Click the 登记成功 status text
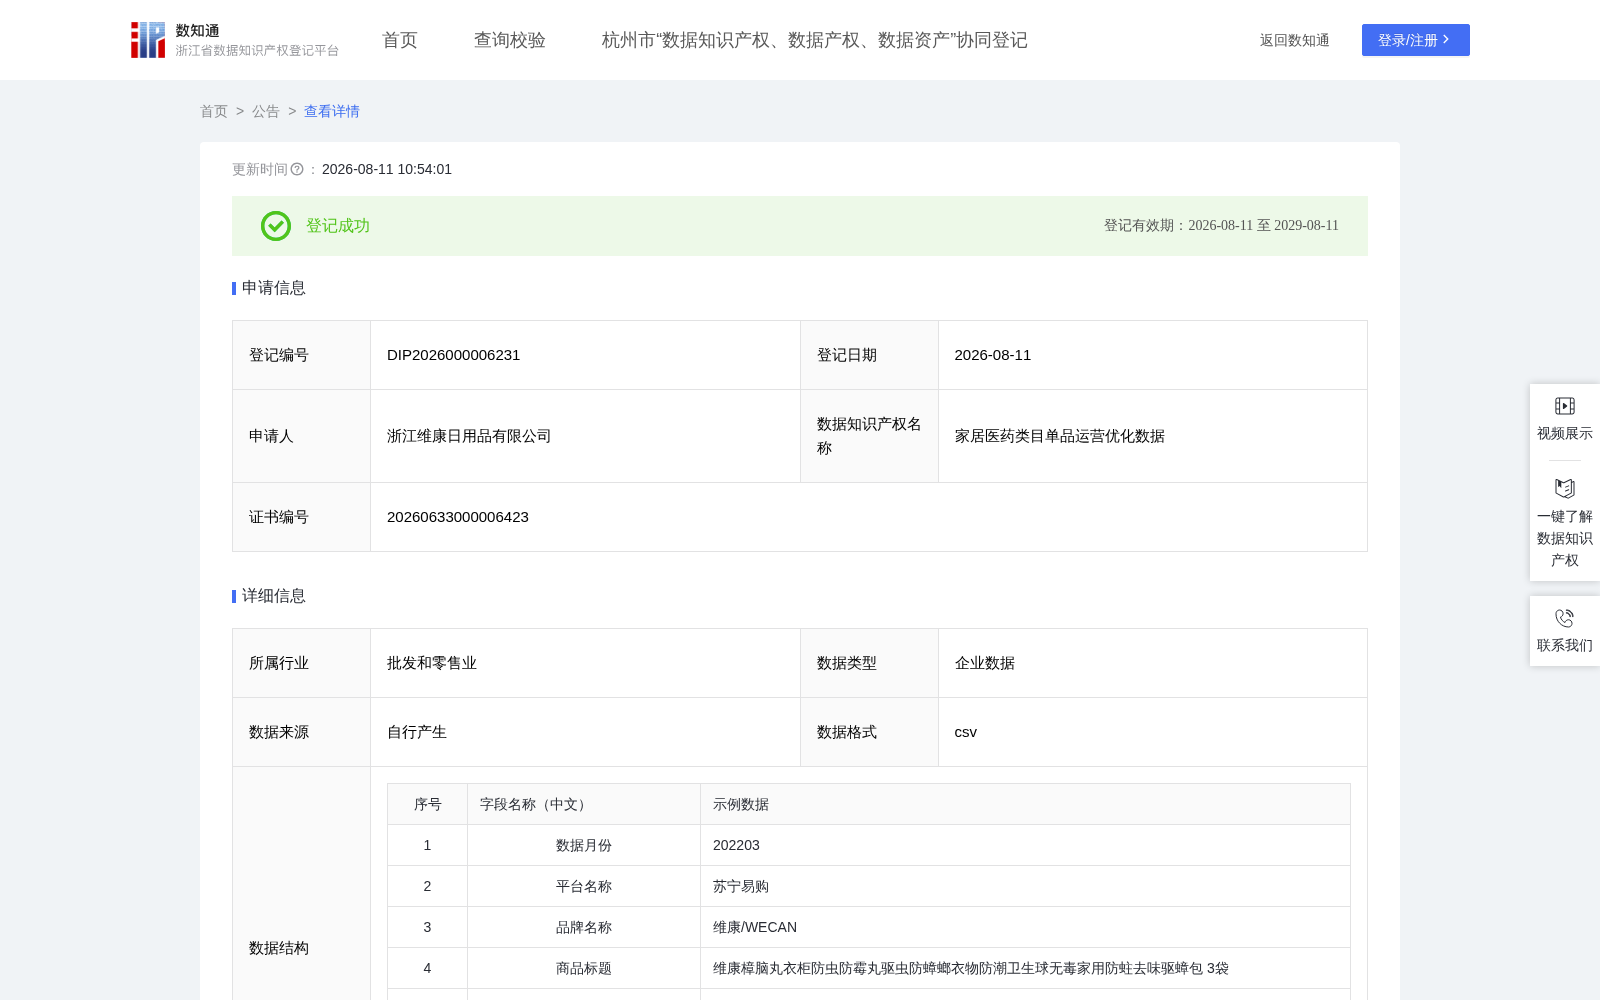 point(338,226)
